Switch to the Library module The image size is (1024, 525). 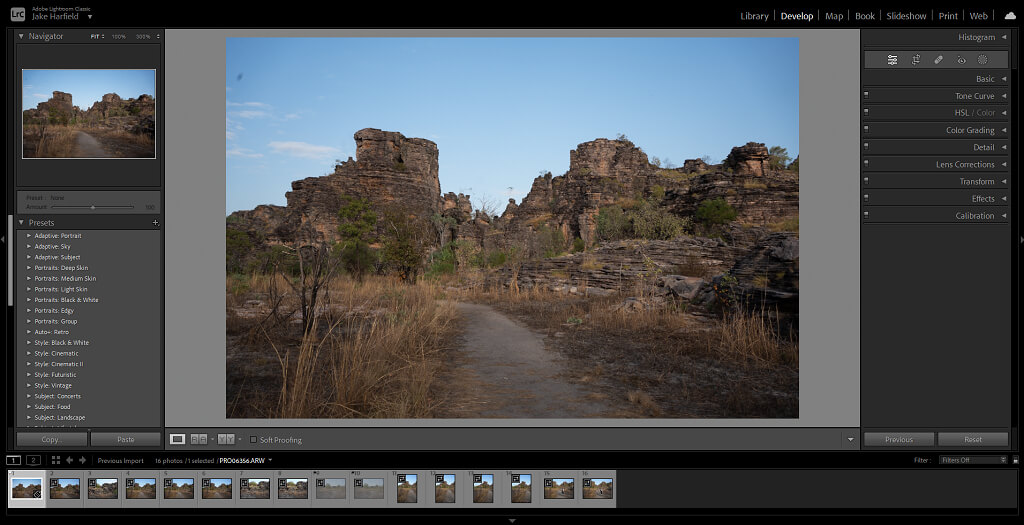click(754, 16)
